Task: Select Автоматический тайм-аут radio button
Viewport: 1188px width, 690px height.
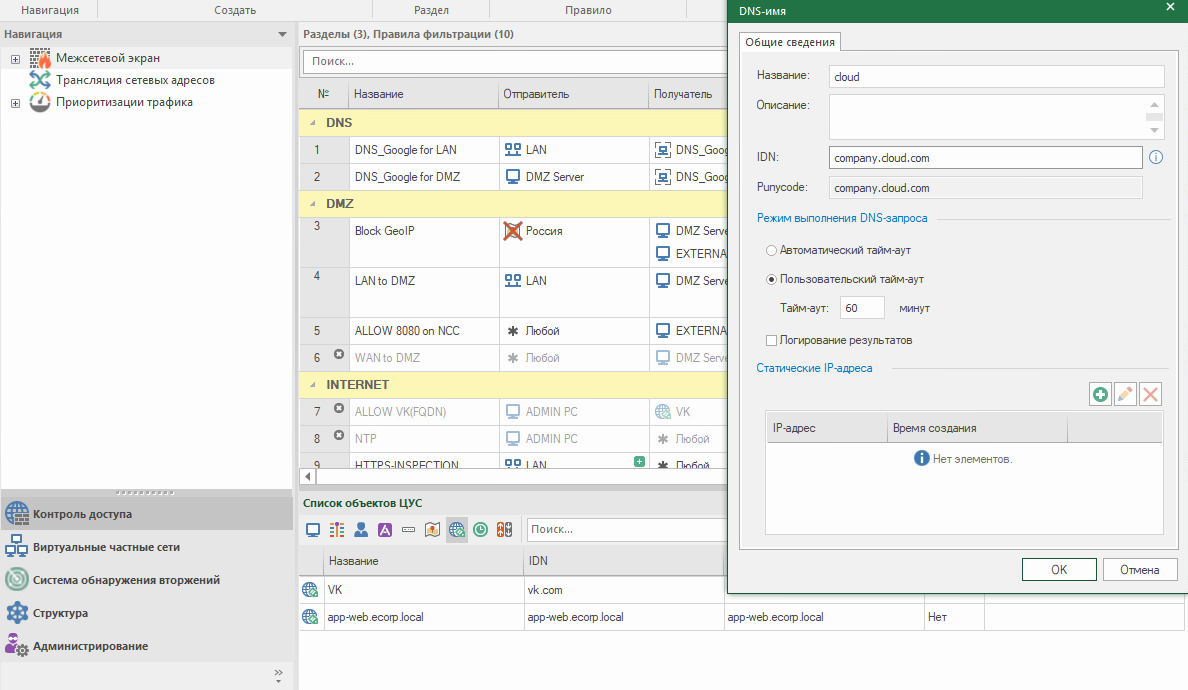Action: coord(771,250)
